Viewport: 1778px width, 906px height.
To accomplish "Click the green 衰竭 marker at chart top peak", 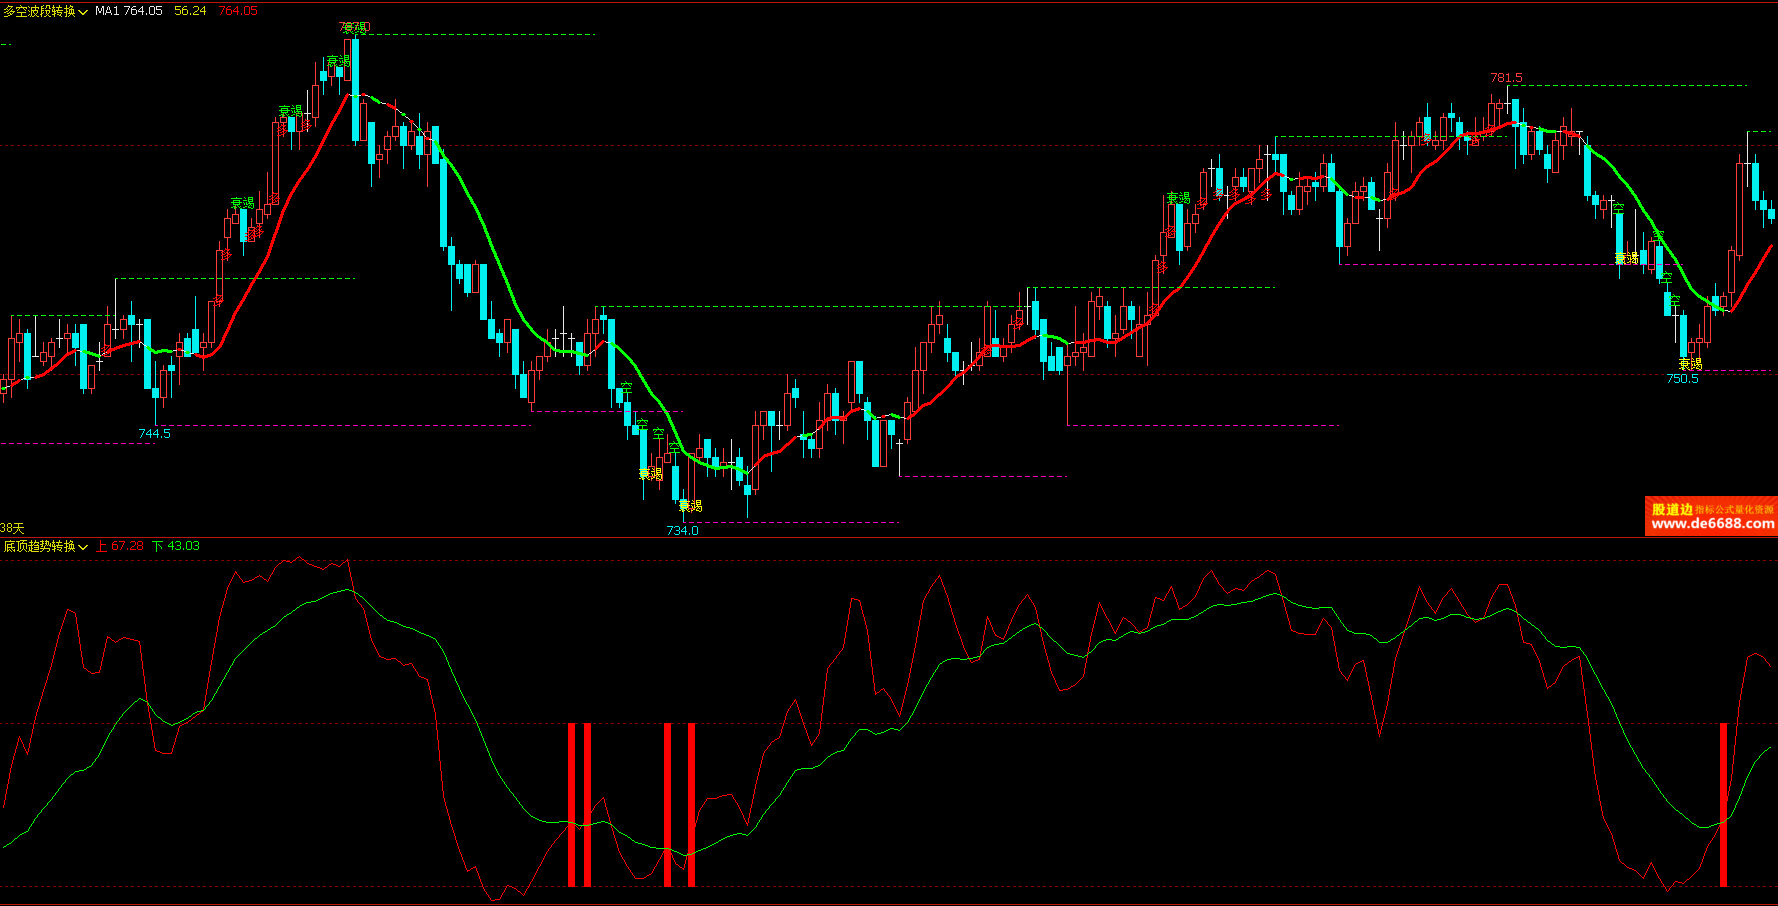I will click(x=354, y=27).
